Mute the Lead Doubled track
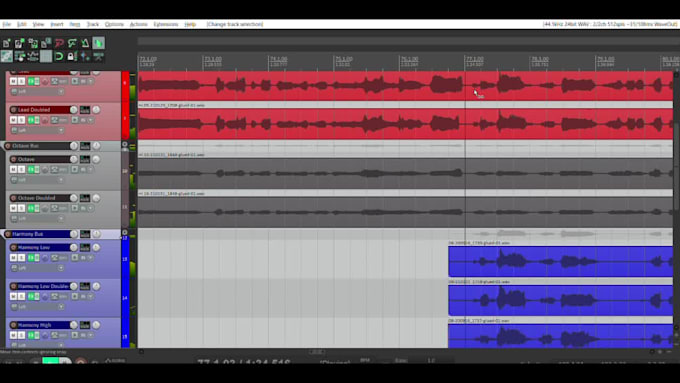The height and width of the screenshot is (383, 680). 13,120
